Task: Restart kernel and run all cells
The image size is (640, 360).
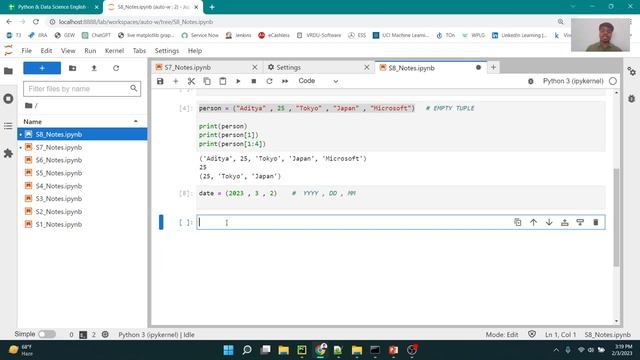Action: point(285,81)
